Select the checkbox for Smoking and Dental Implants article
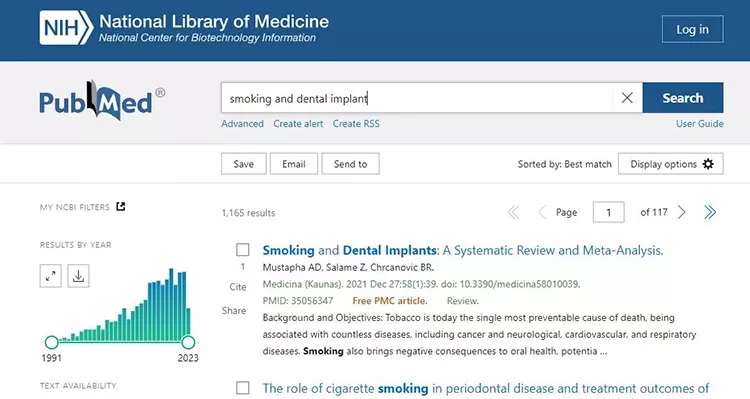 243,250
